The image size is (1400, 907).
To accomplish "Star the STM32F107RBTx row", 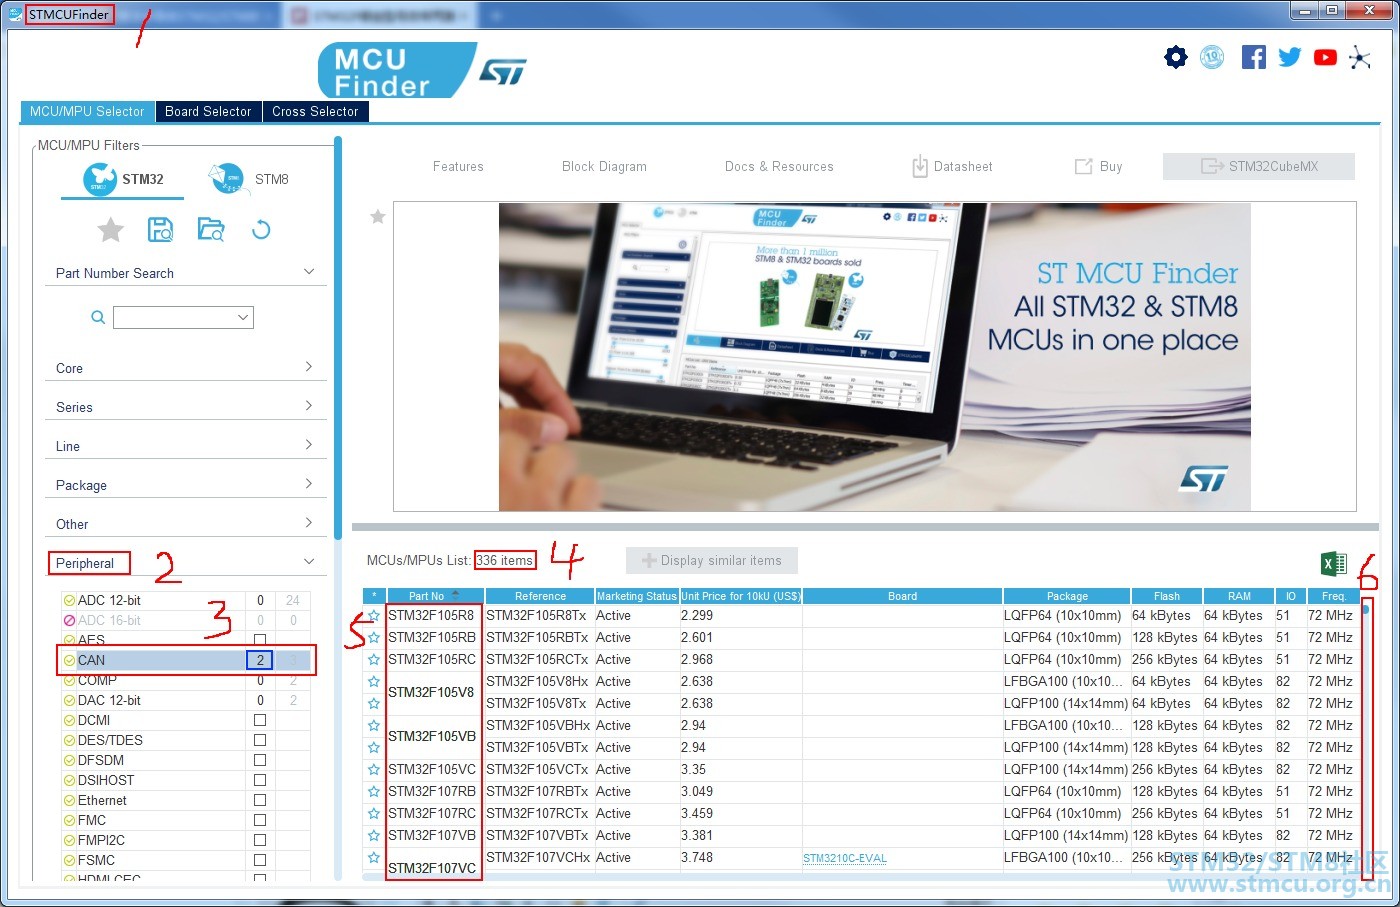I will coord(374,792).
